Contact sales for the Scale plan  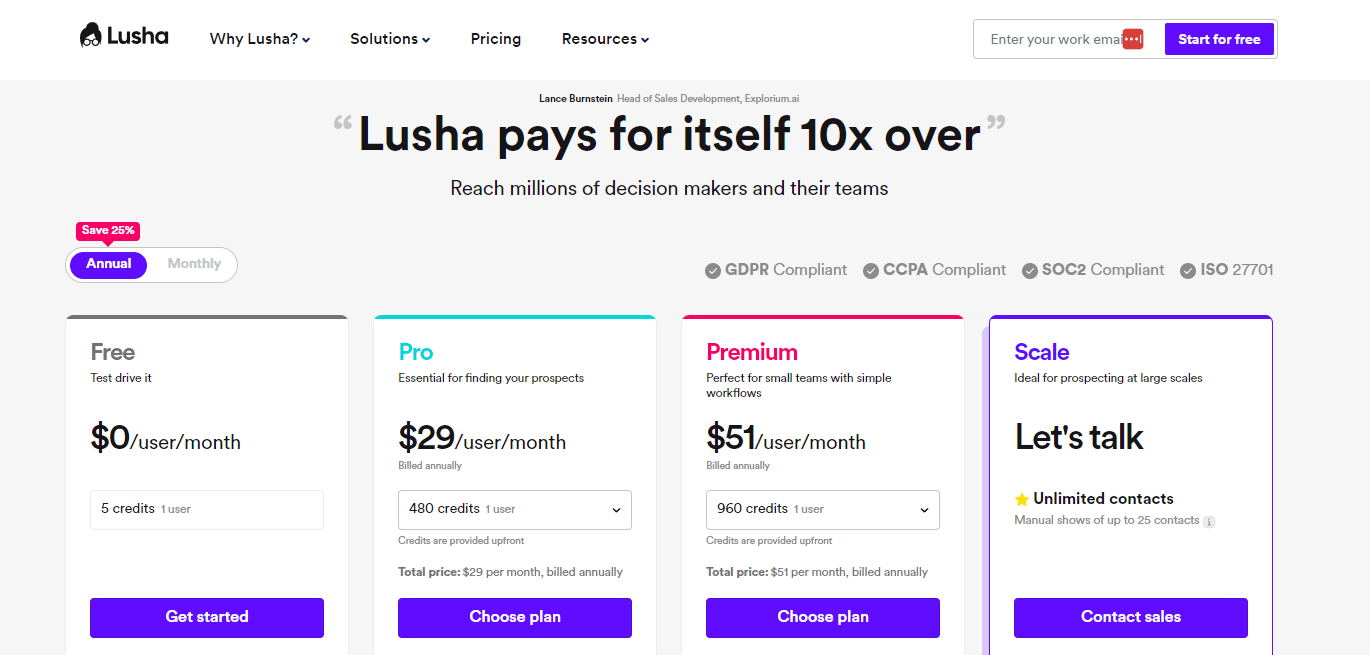[1130, 617]
